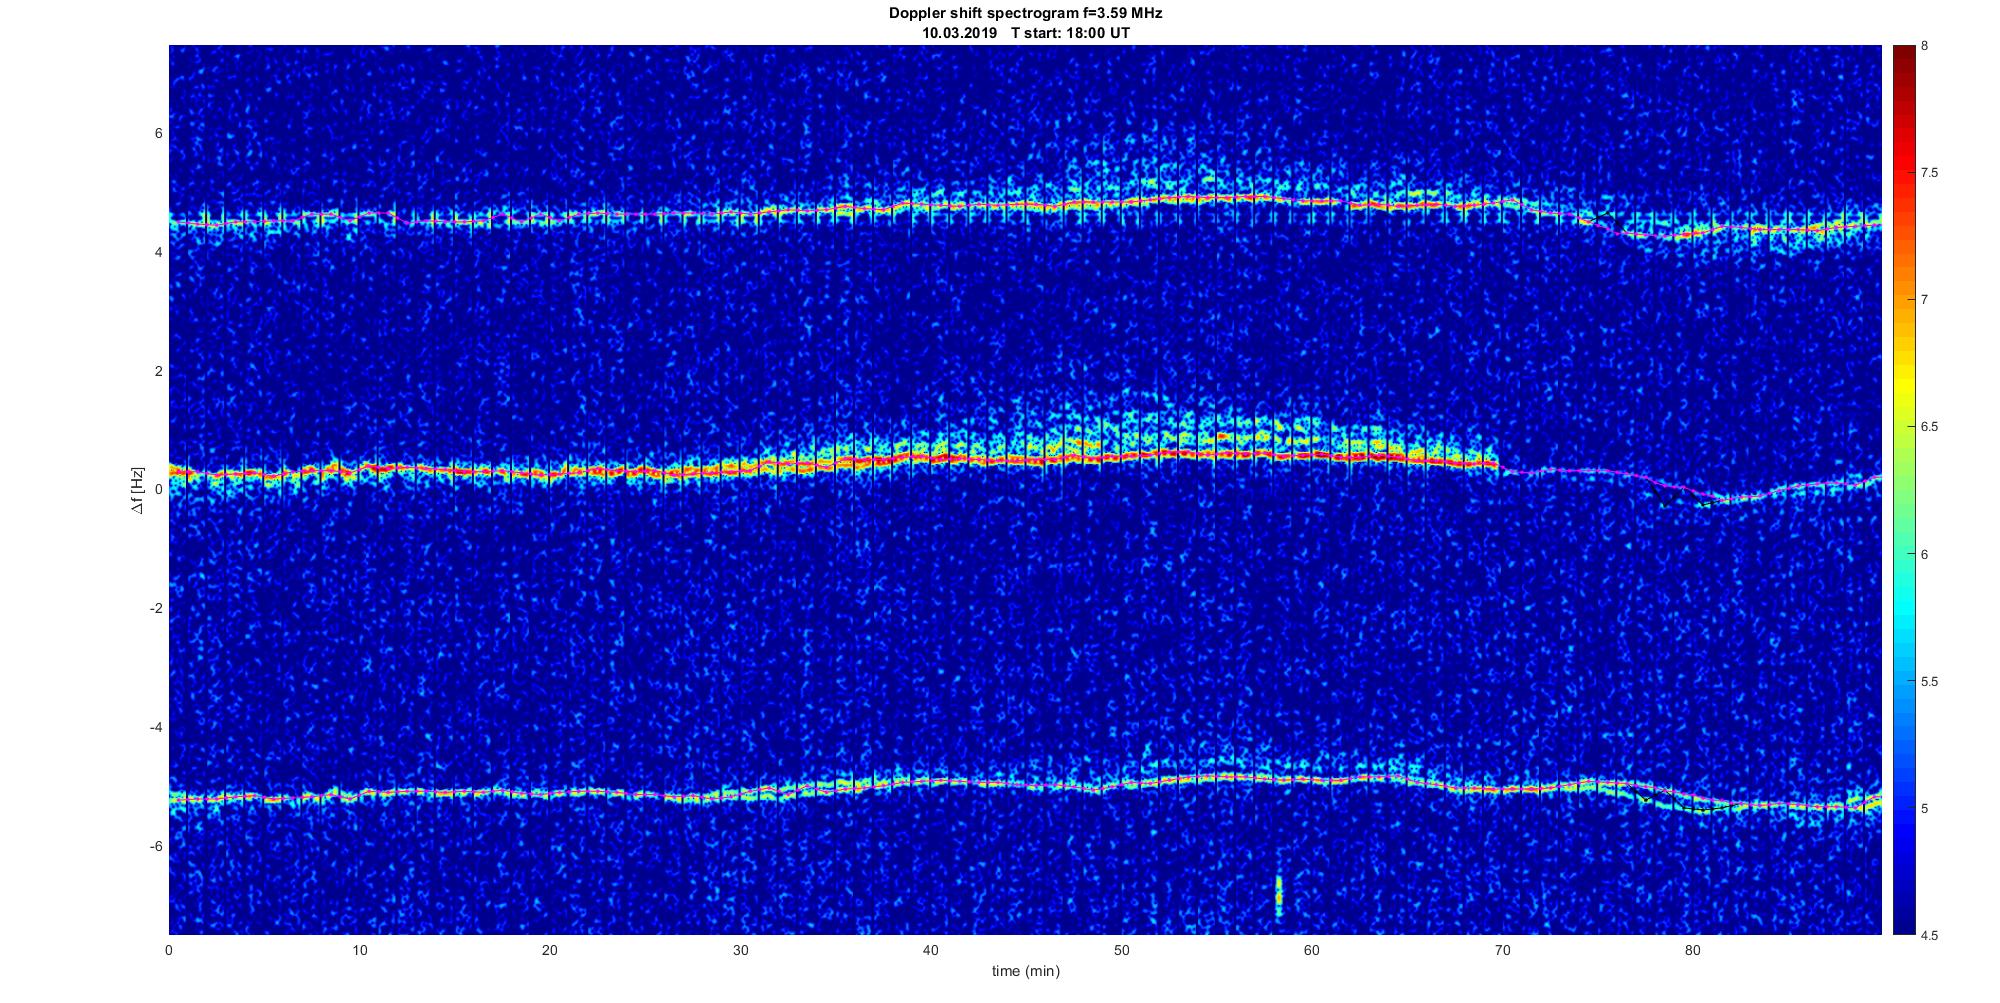Click the y-axis tick label 4
This screenshot has width=2000, height=1003.
point(159,252)
